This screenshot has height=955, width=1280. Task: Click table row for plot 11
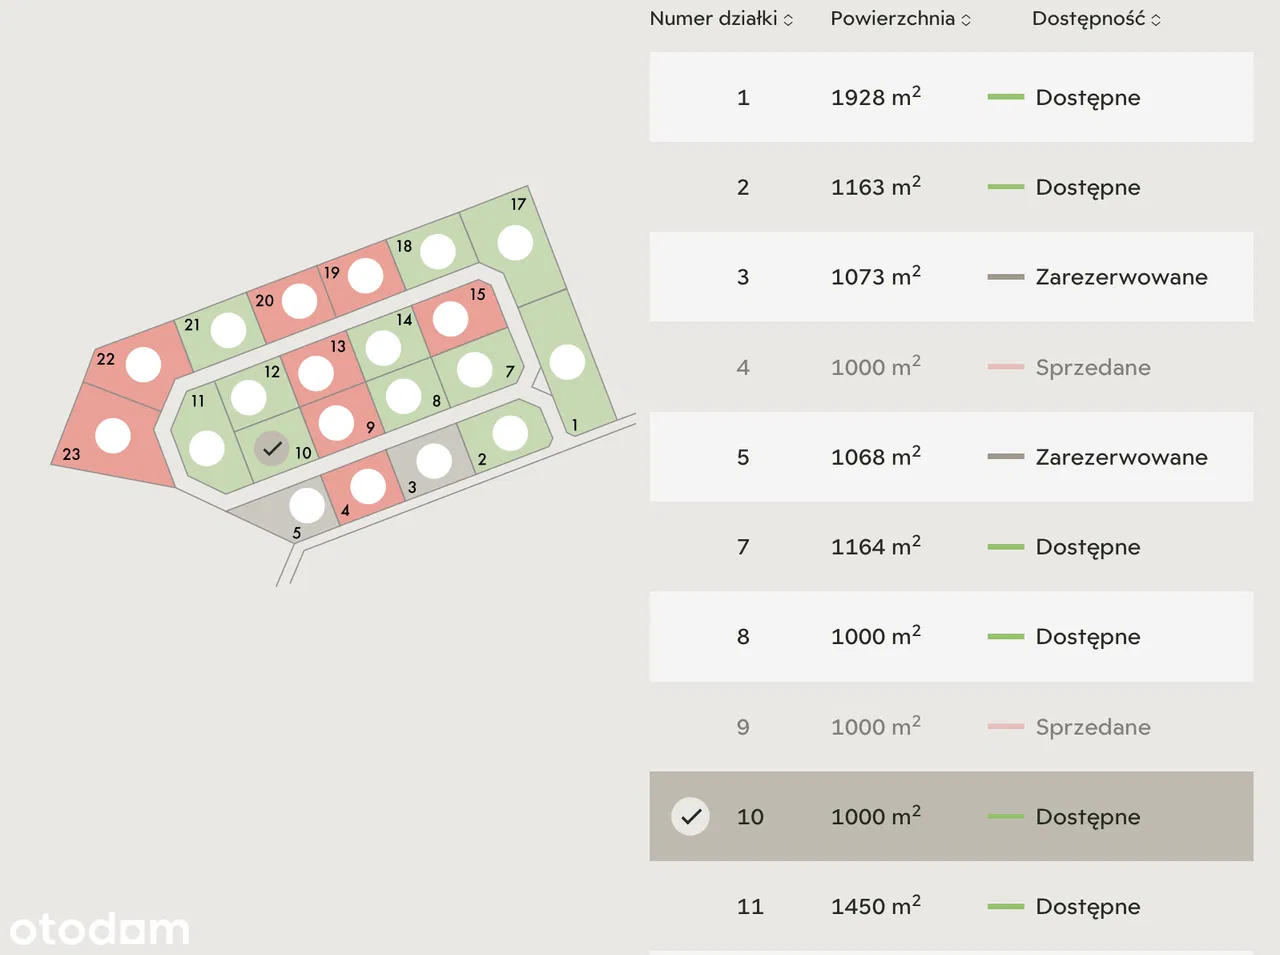tap(950, 906)
